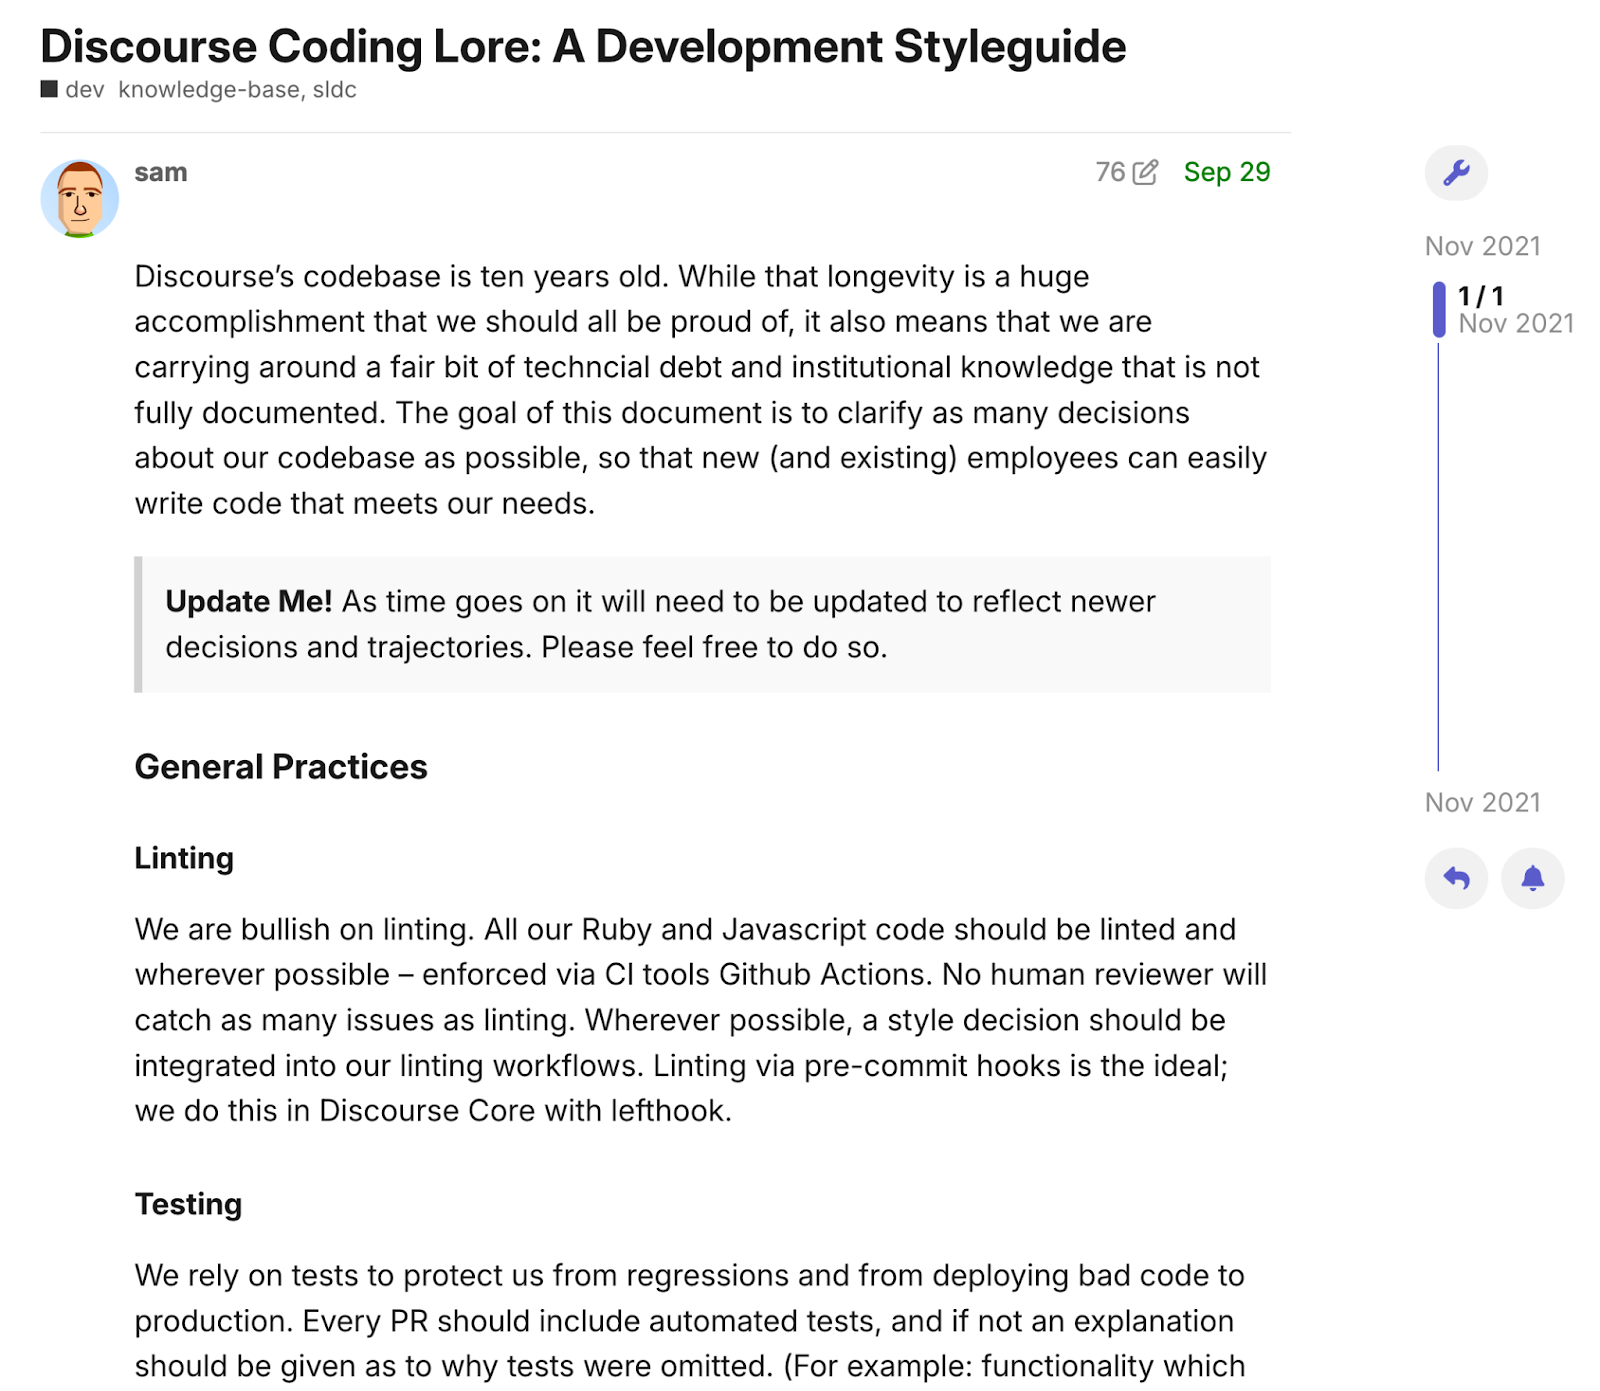The height and width of the screenshot is (1391, 1600).
Task: Click username sam to open user card
Action: point(161,171)
